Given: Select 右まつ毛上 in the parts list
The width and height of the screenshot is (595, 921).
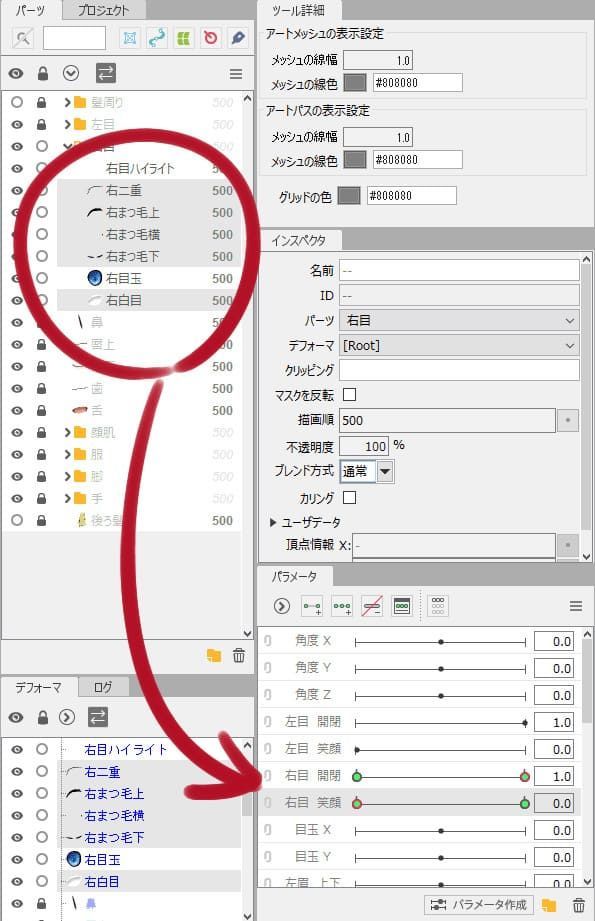Looking at the screenshot, I should 149,213.
